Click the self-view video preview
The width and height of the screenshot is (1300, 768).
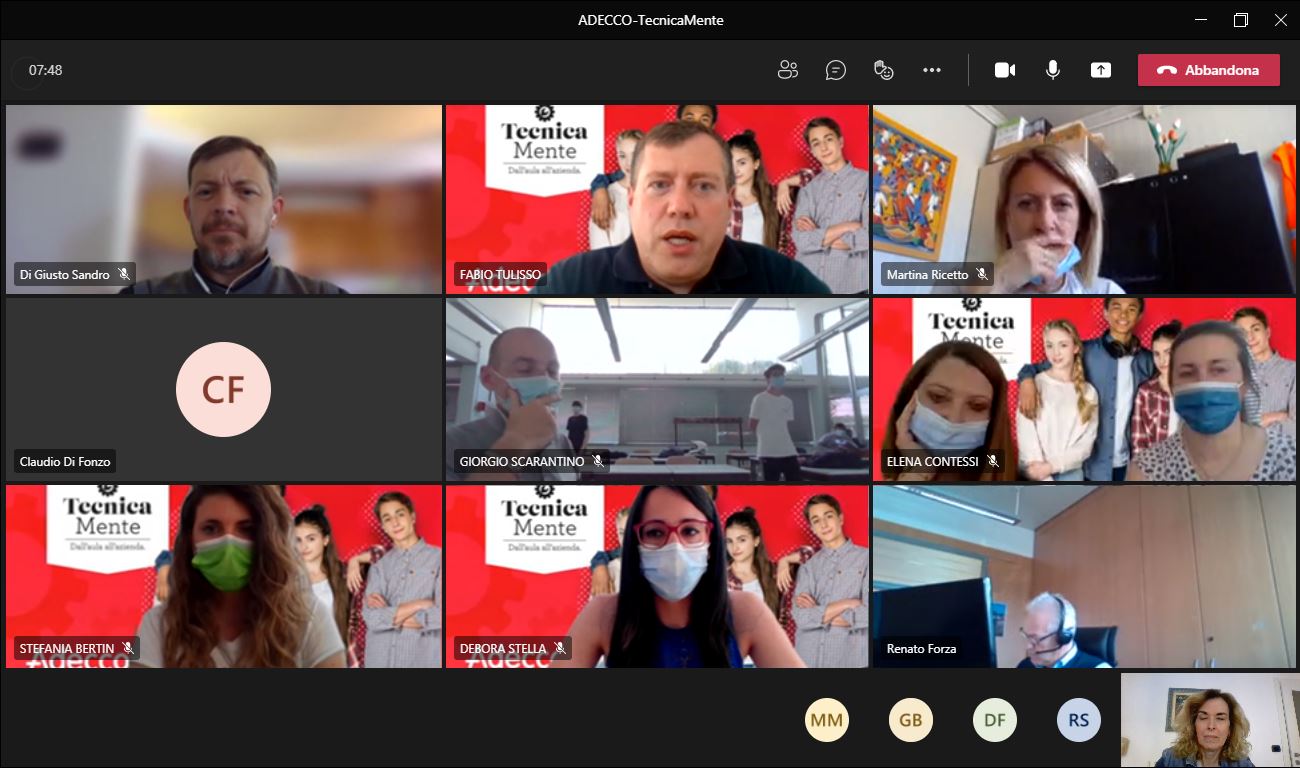(1210, 720)
